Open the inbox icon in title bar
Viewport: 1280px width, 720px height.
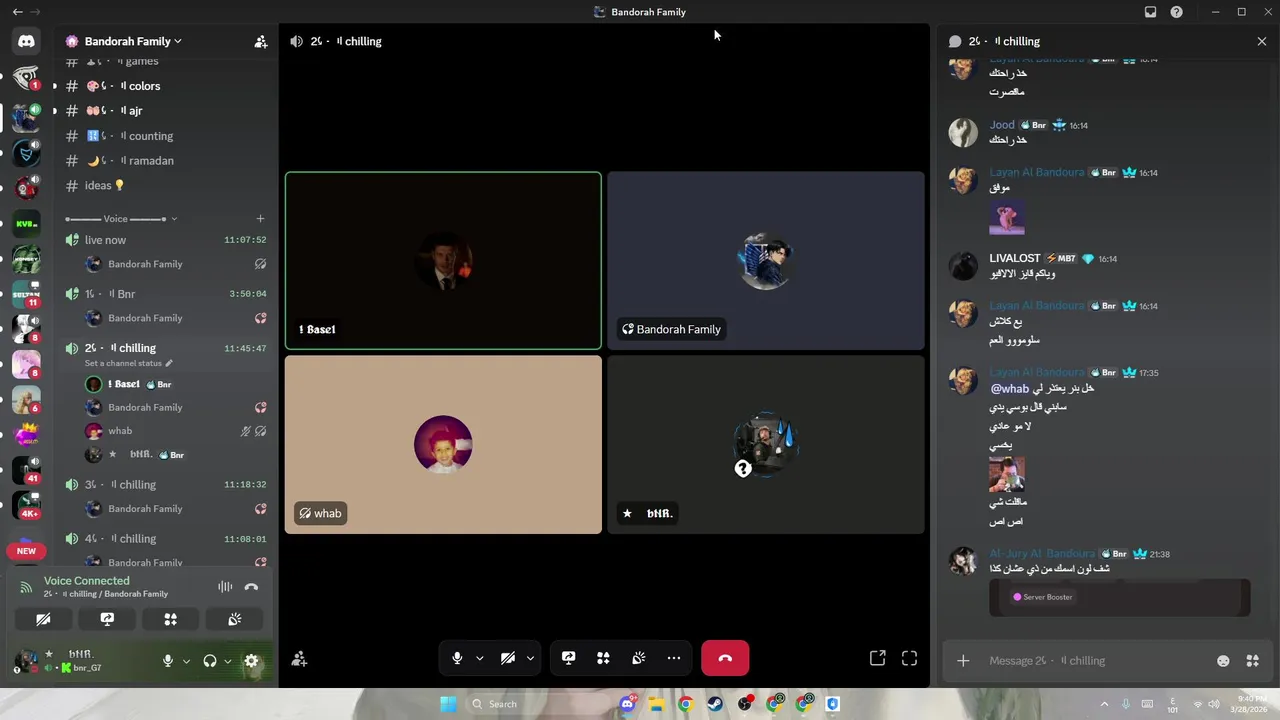tap(1150, 12)
